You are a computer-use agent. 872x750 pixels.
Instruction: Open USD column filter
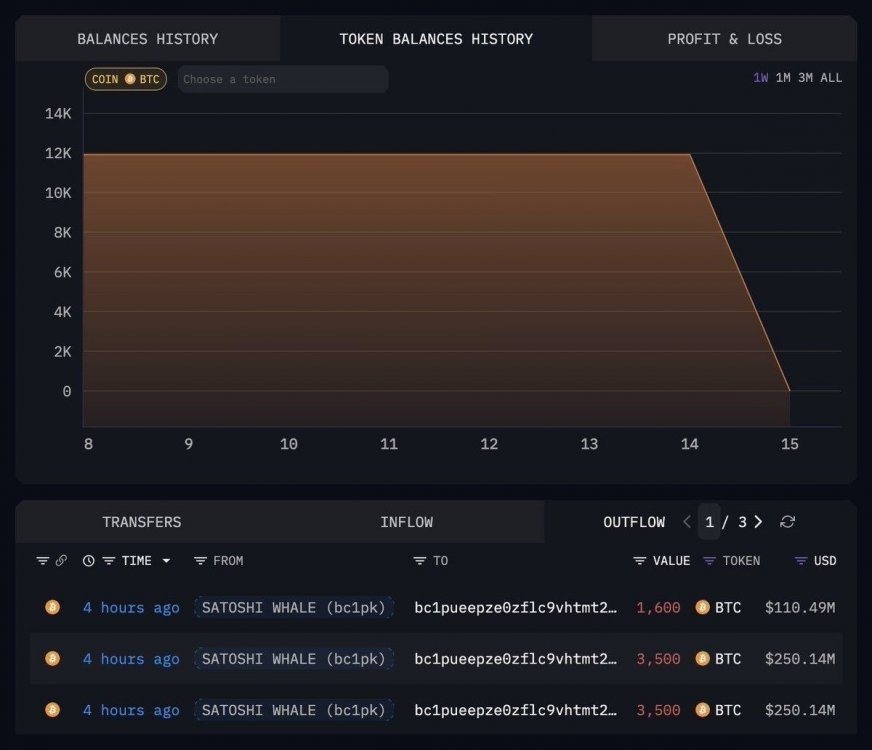[800, 561]
